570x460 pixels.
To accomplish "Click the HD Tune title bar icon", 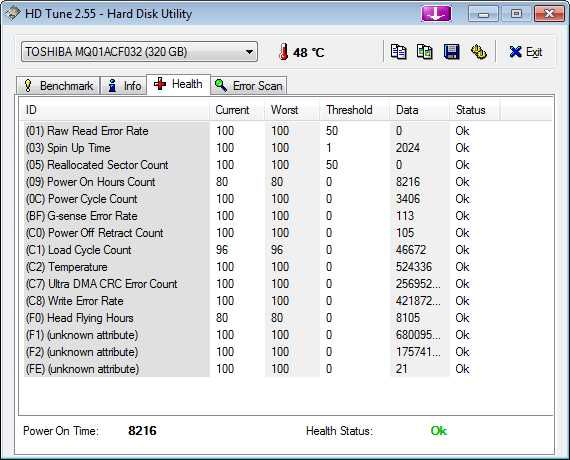I will point(13,13).
